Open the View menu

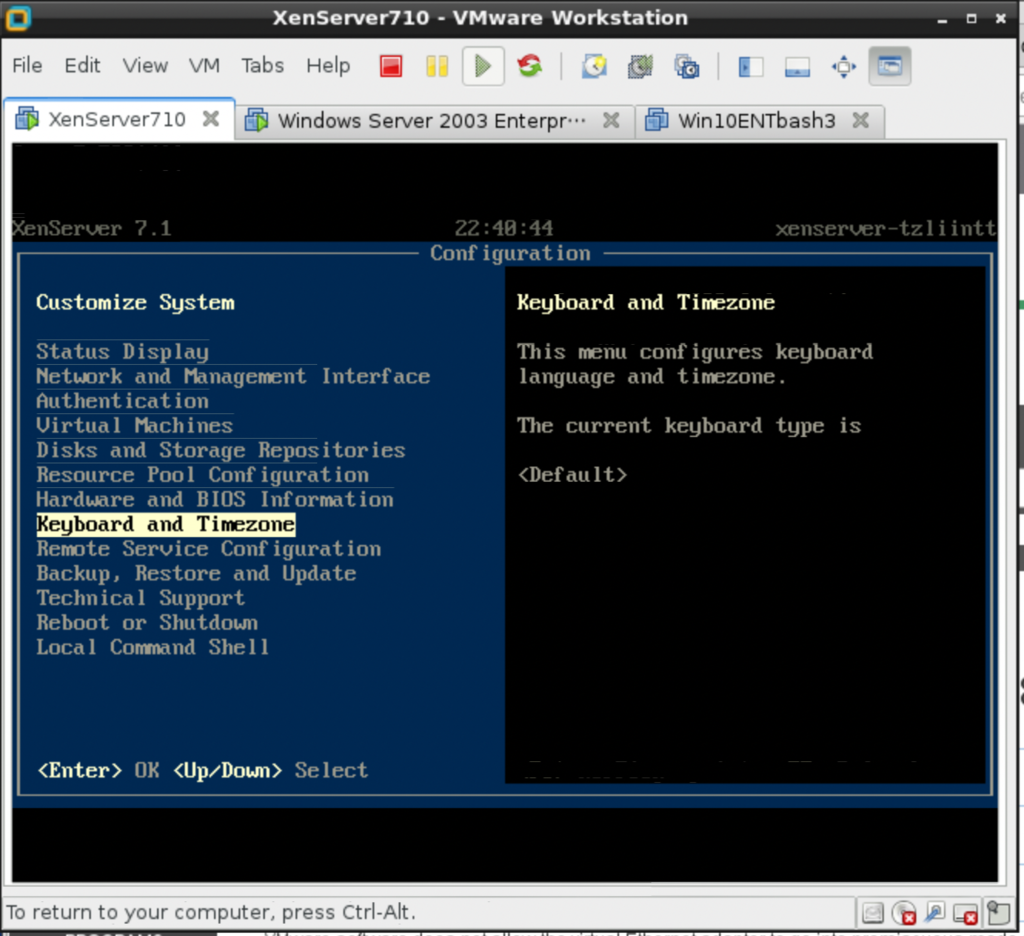click(x=145, y=65)
